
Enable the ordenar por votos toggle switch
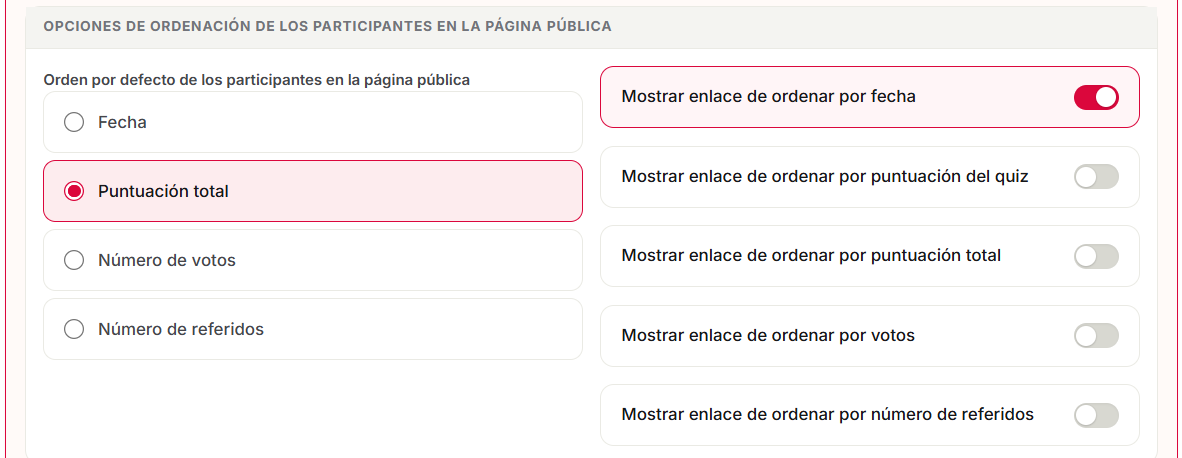click(1096, 336)
